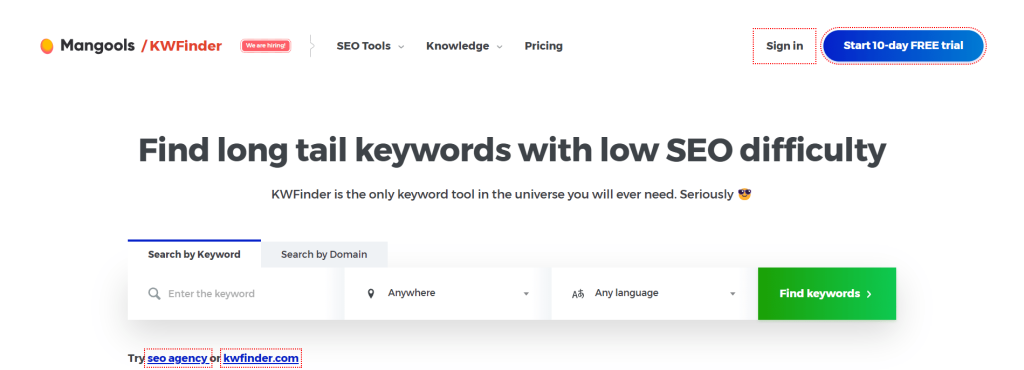
Task: Switch to Search by Keyword tab
Action: pos(194,254)
